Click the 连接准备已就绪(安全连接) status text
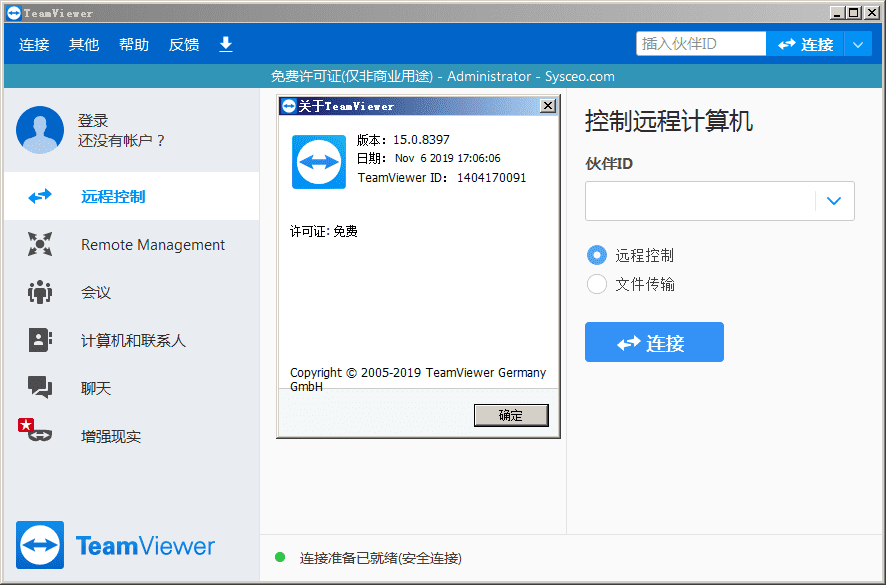Image resolution: width=886 pixels, height=585 pixels. pos(380,558)
